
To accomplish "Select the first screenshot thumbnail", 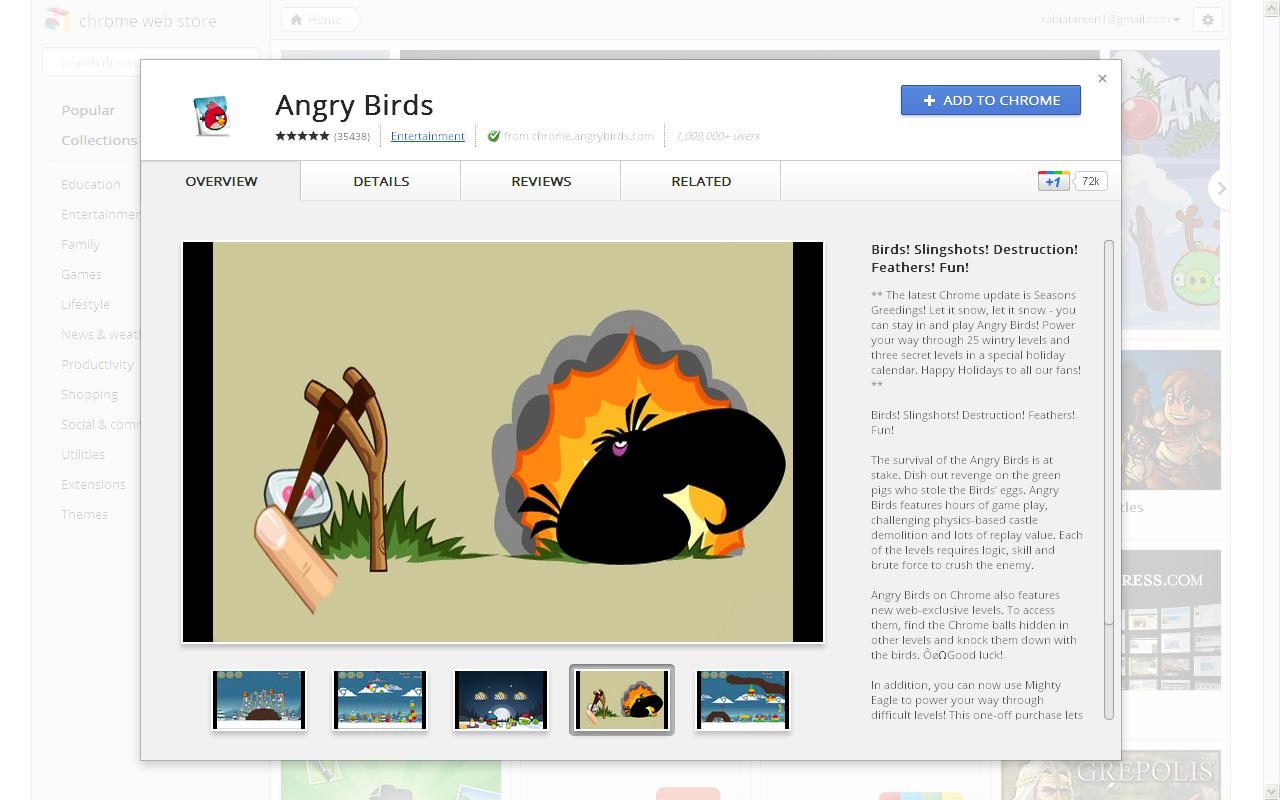I will click(259, 700).
